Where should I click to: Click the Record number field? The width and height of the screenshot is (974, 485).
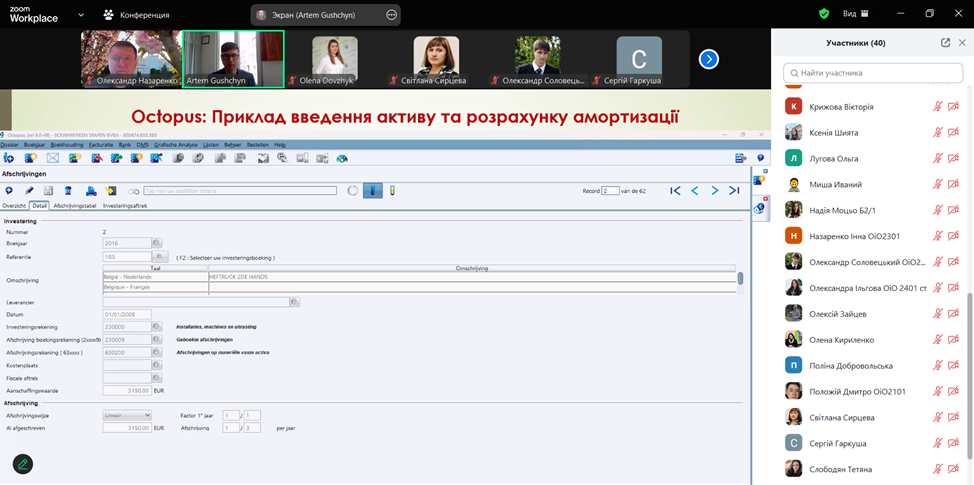(x=611, y=191)
